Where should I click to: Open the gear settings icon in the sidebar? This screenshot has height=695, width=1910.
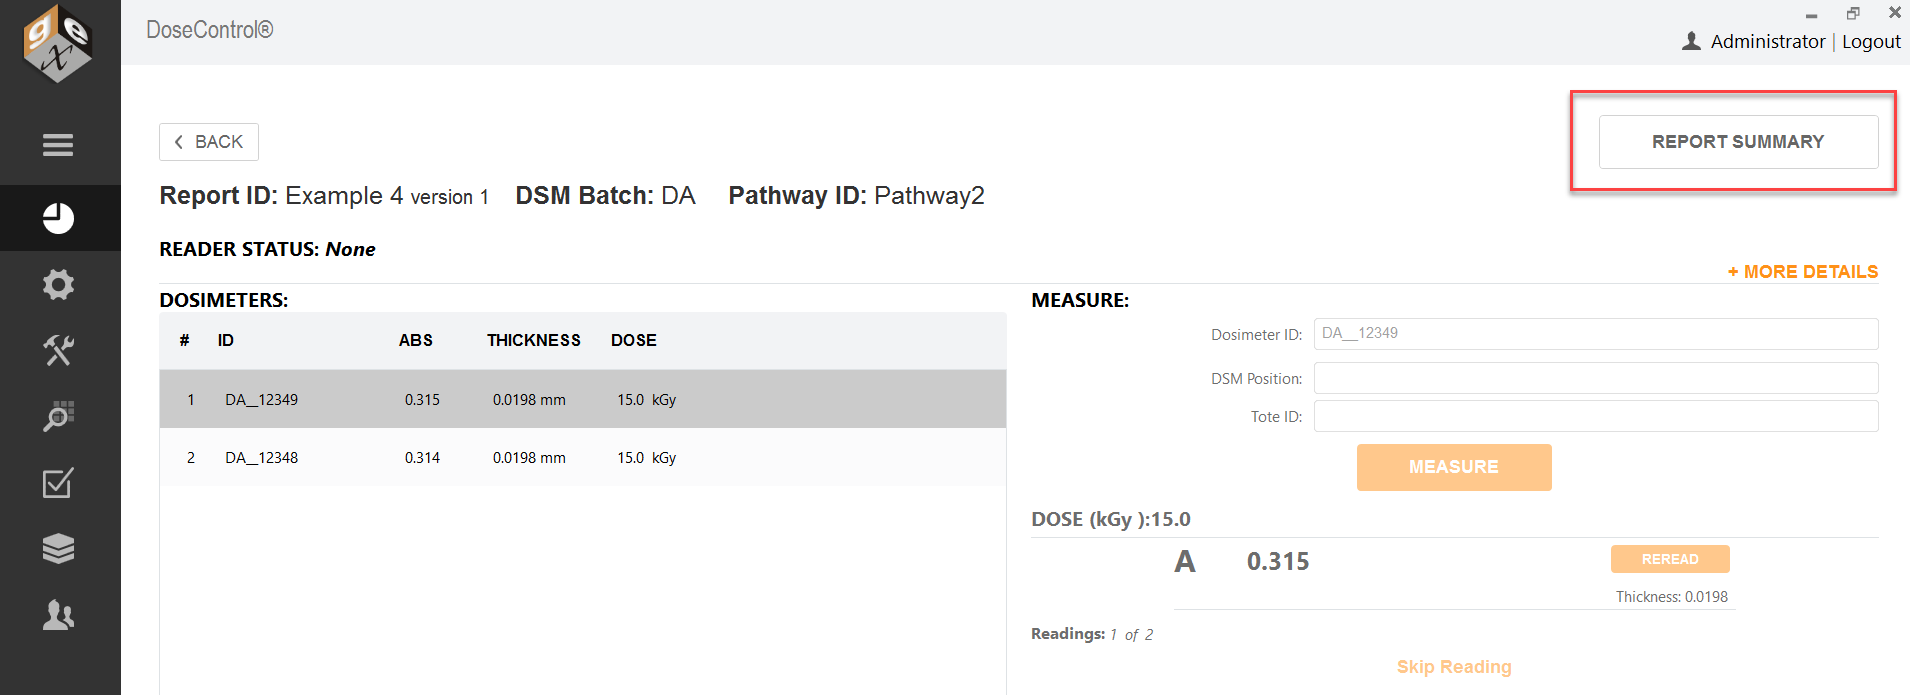point(58,285)
